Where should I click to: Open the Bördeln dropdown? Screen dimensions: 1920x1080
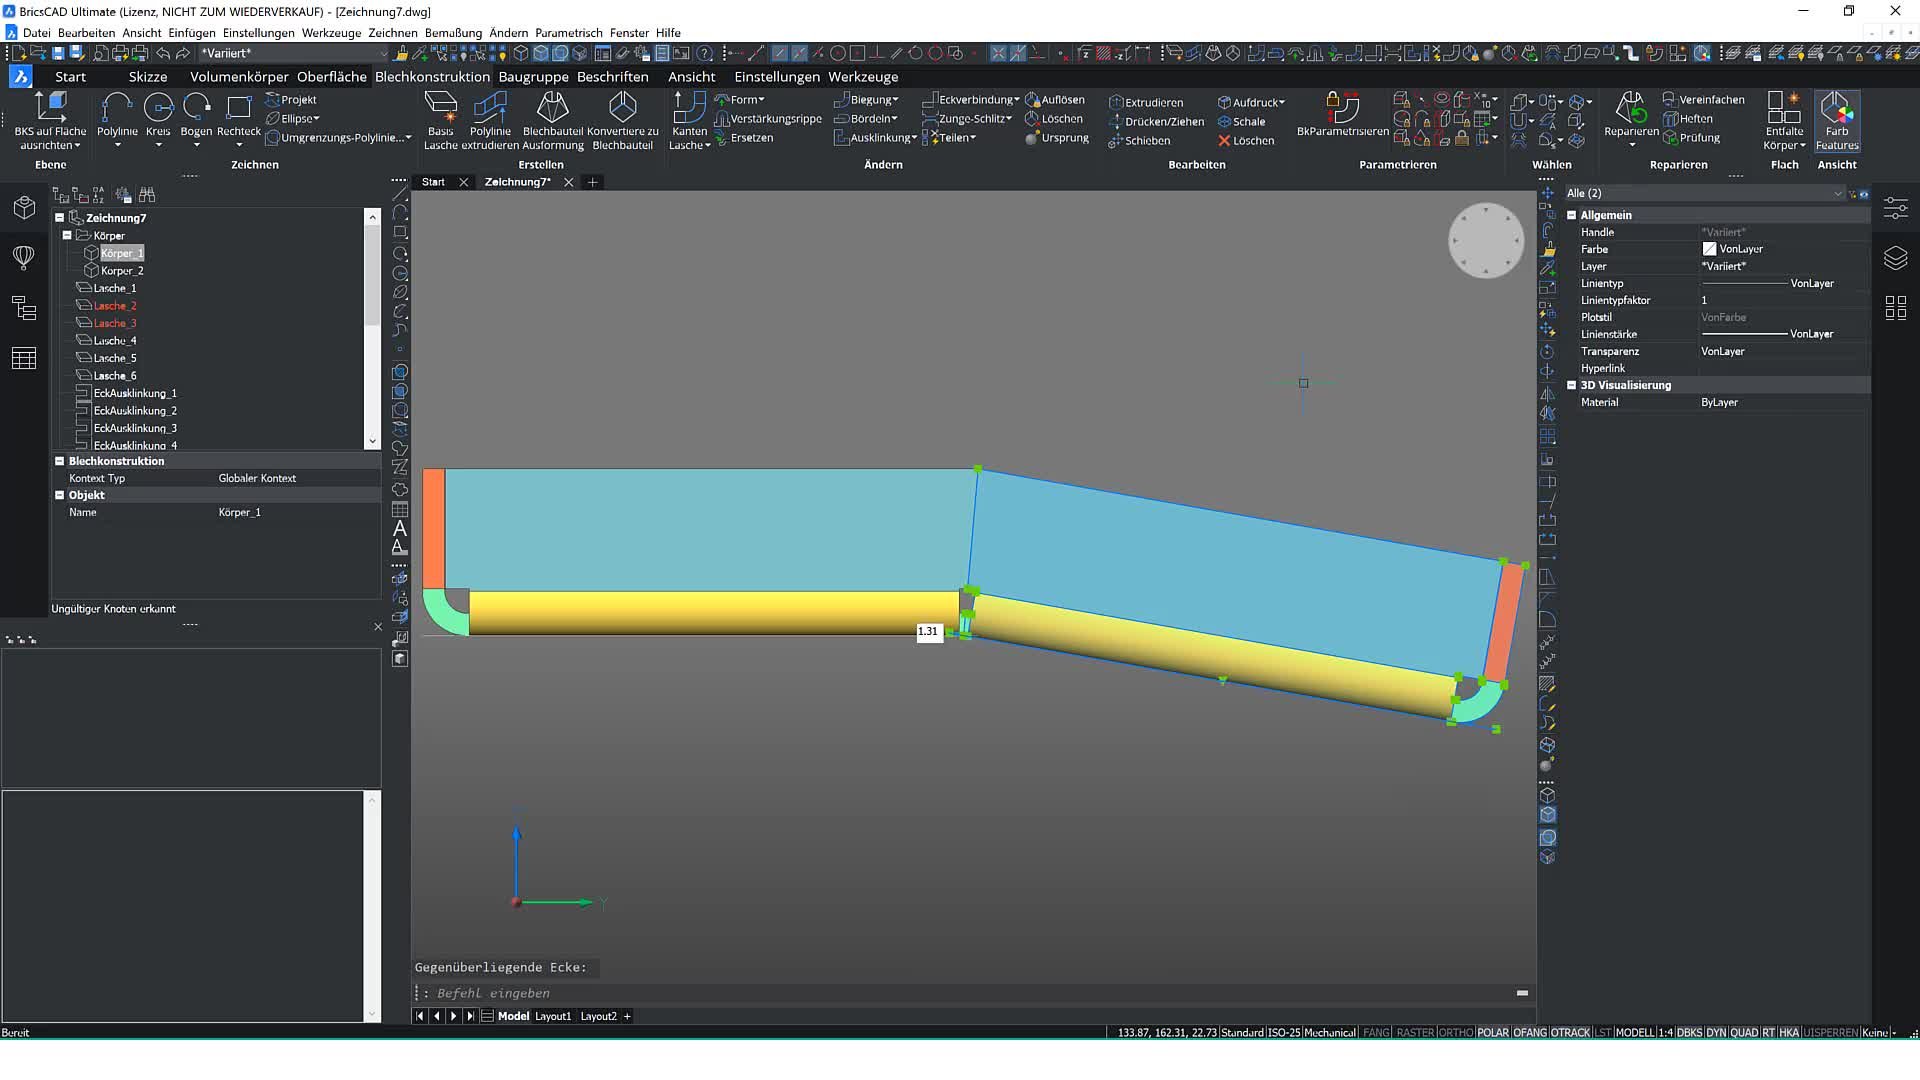[x=867, y=119]
